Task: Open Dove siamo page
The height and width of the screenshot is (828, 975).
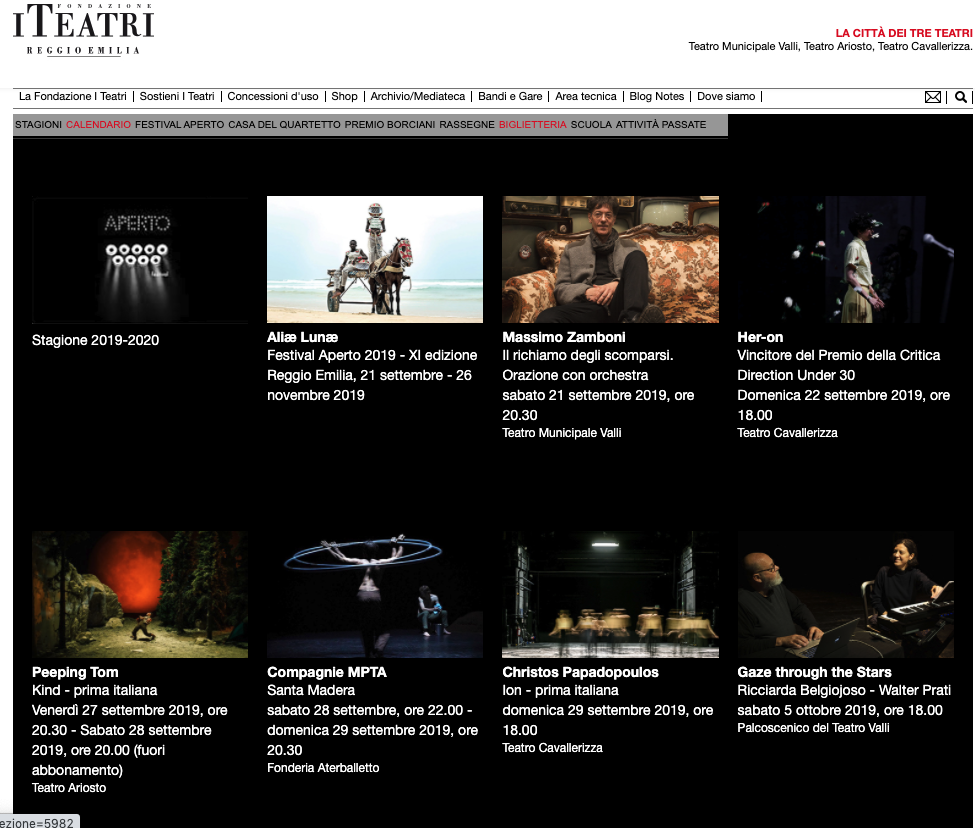Action: click(726, 96)
